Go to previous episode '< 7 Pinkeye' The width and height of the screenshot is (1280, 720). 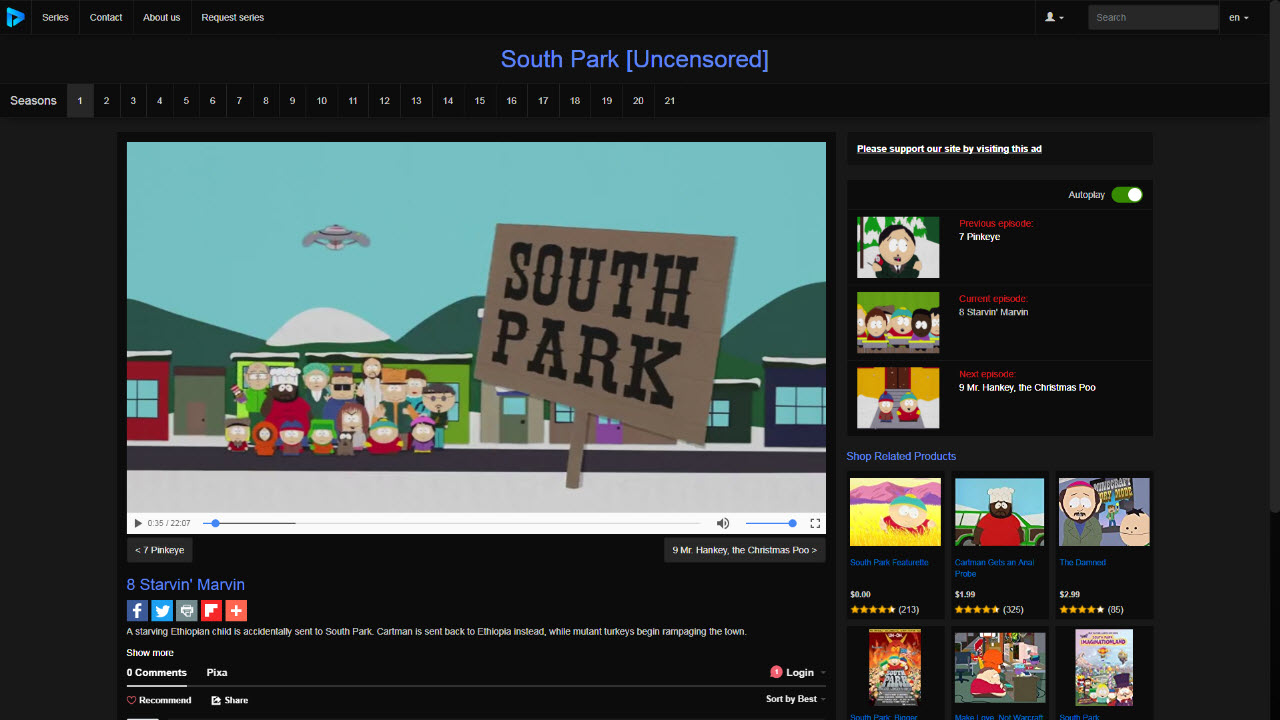point(160,550)
